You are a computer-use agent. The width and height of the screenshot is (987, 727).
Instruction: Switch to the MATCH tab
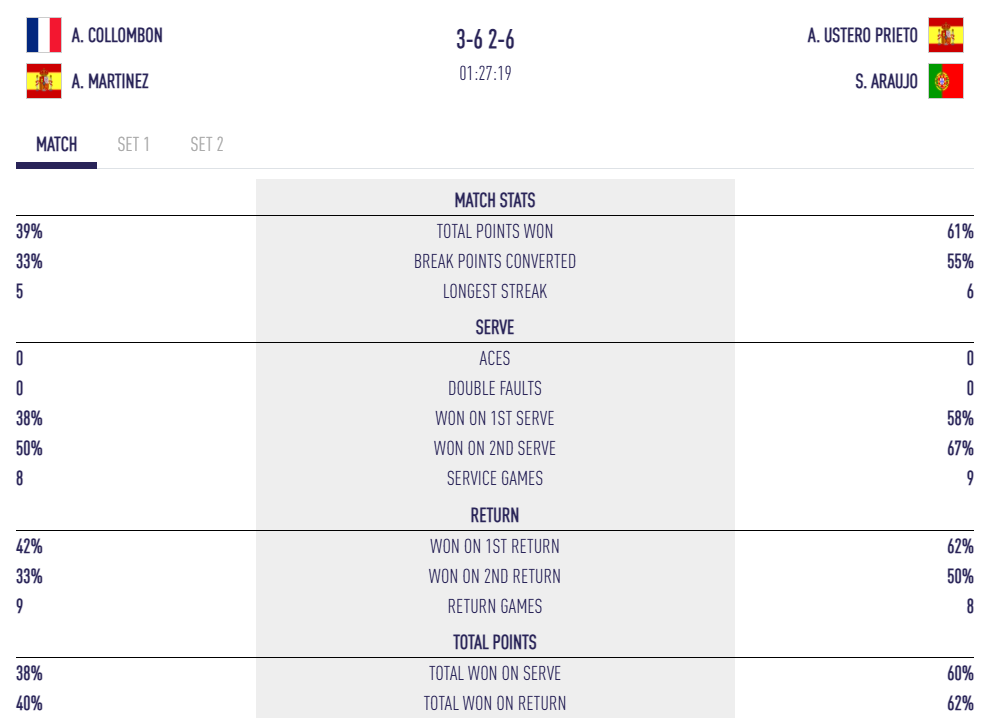pyautogui.click(x=56, y=144)
